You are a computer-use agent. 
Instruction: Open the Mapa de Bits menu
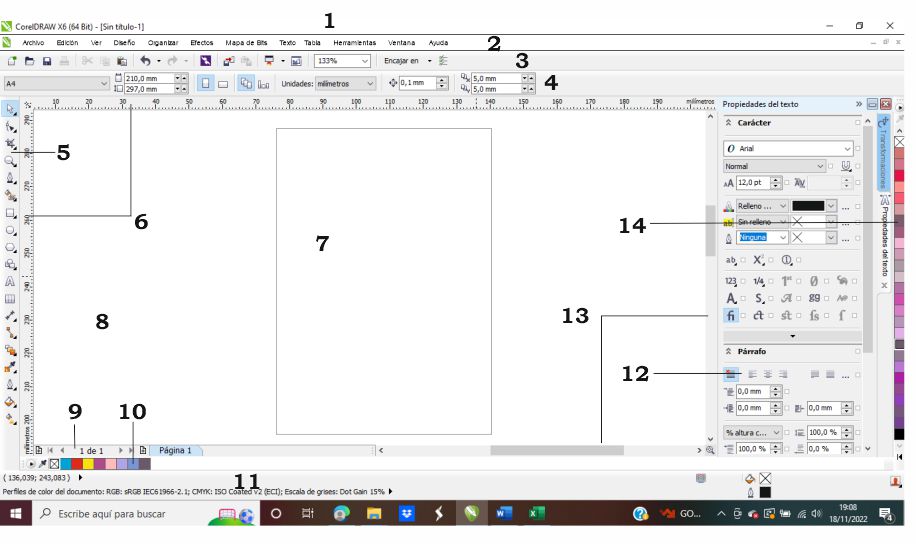[x=246, y=43]
